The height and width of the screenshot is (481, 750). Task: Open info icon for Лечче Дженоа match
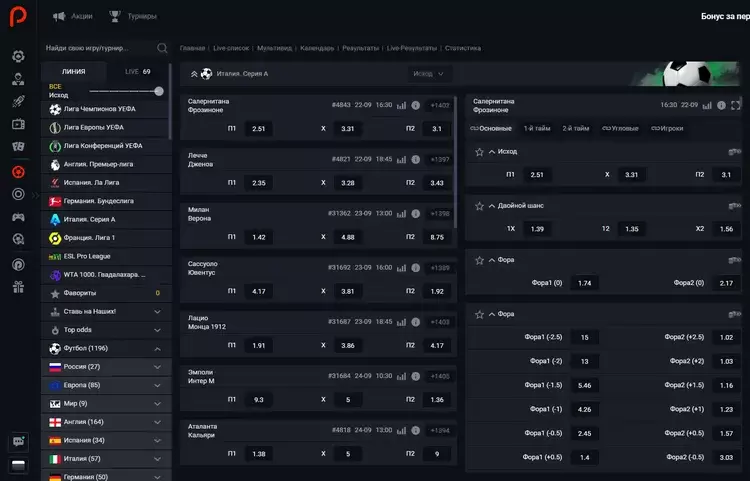(416, 159)
